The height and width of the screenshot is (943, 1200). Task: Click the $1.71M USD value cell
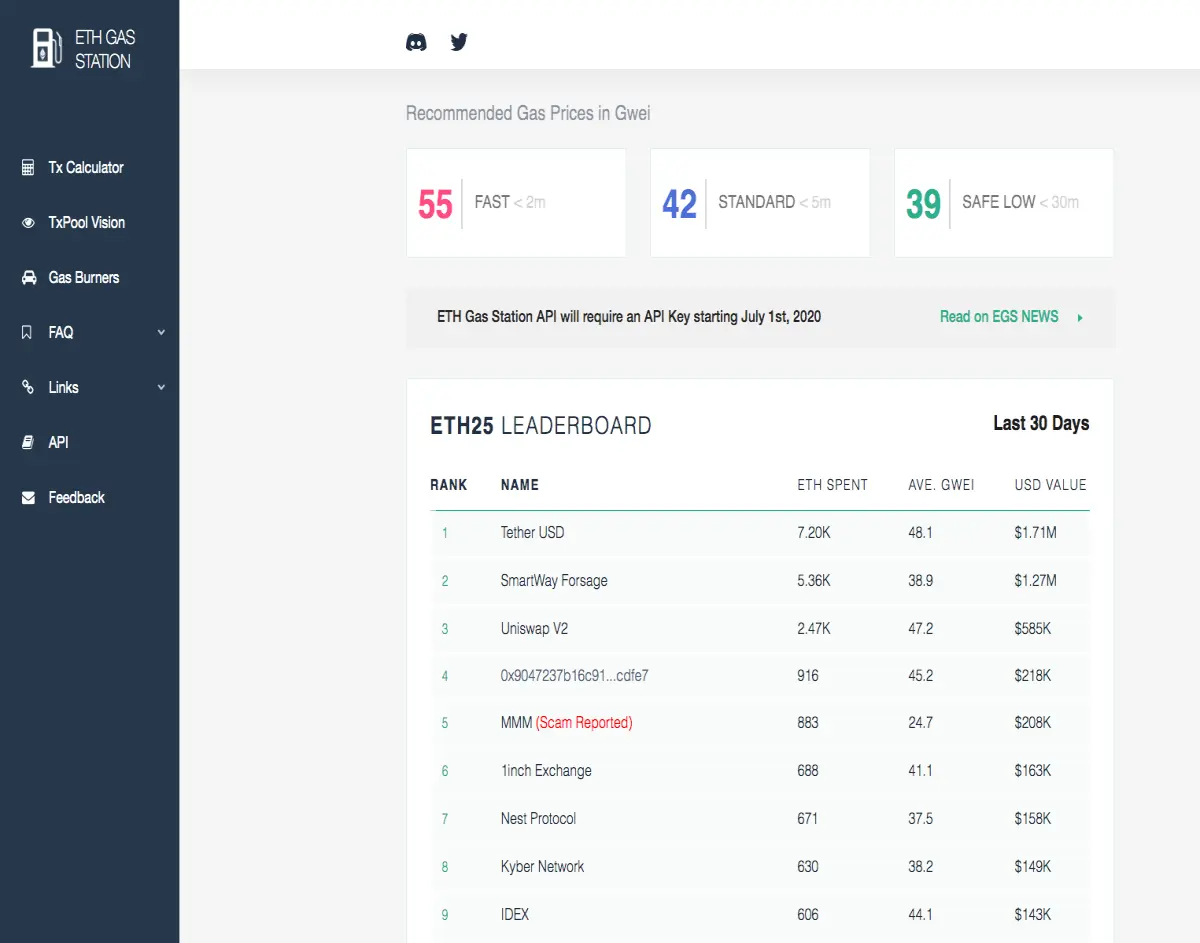coord(1035,533)
